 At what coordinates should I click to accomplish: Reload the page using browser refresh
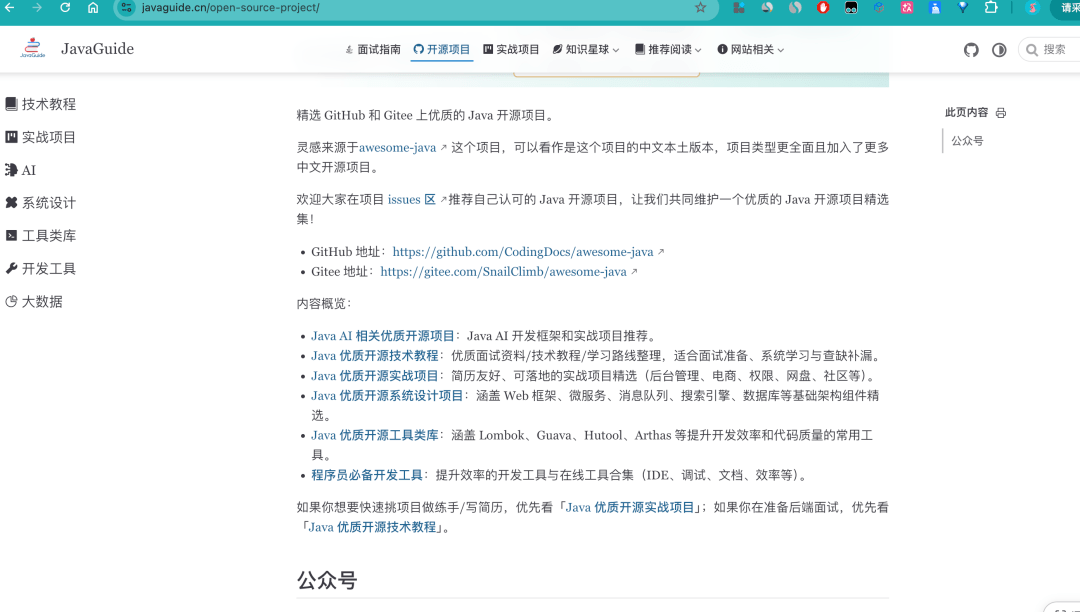65,8
